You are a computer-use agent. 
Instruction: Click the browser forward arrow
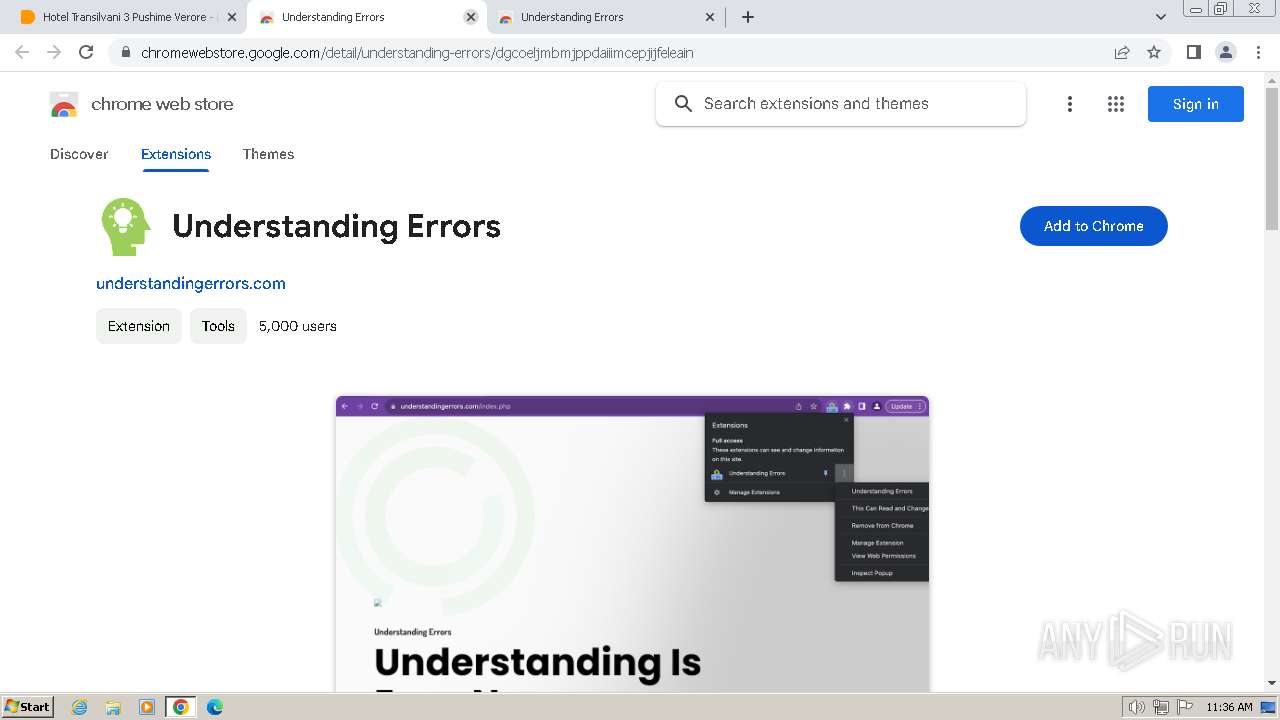click(54, 52)
